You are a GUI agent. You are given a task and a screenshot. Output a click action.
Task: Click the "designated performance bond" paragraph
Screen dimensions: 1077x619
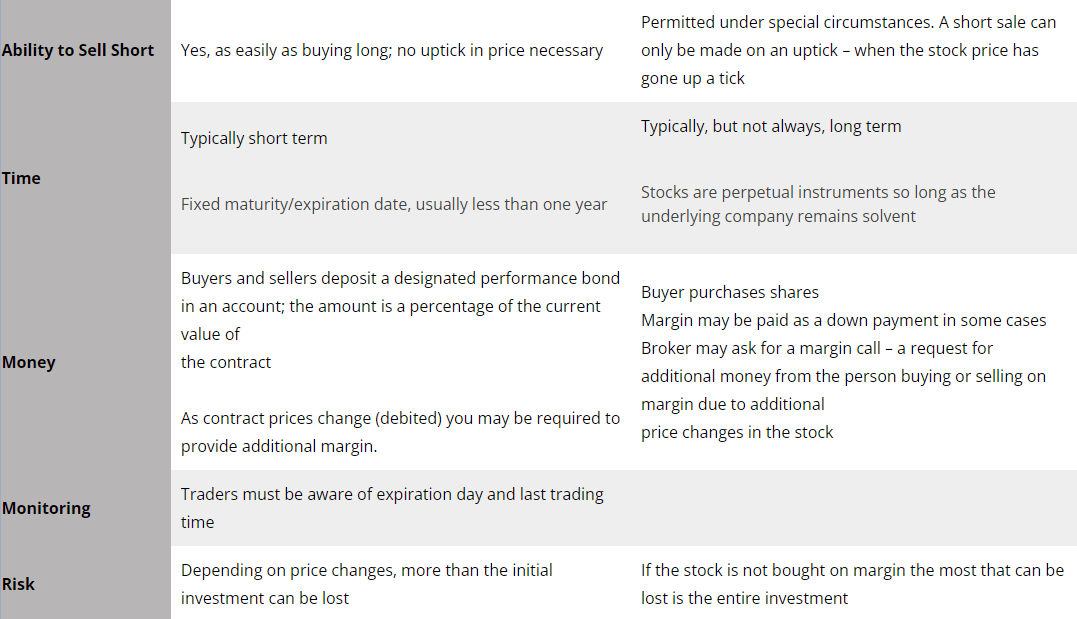(400, 306)
